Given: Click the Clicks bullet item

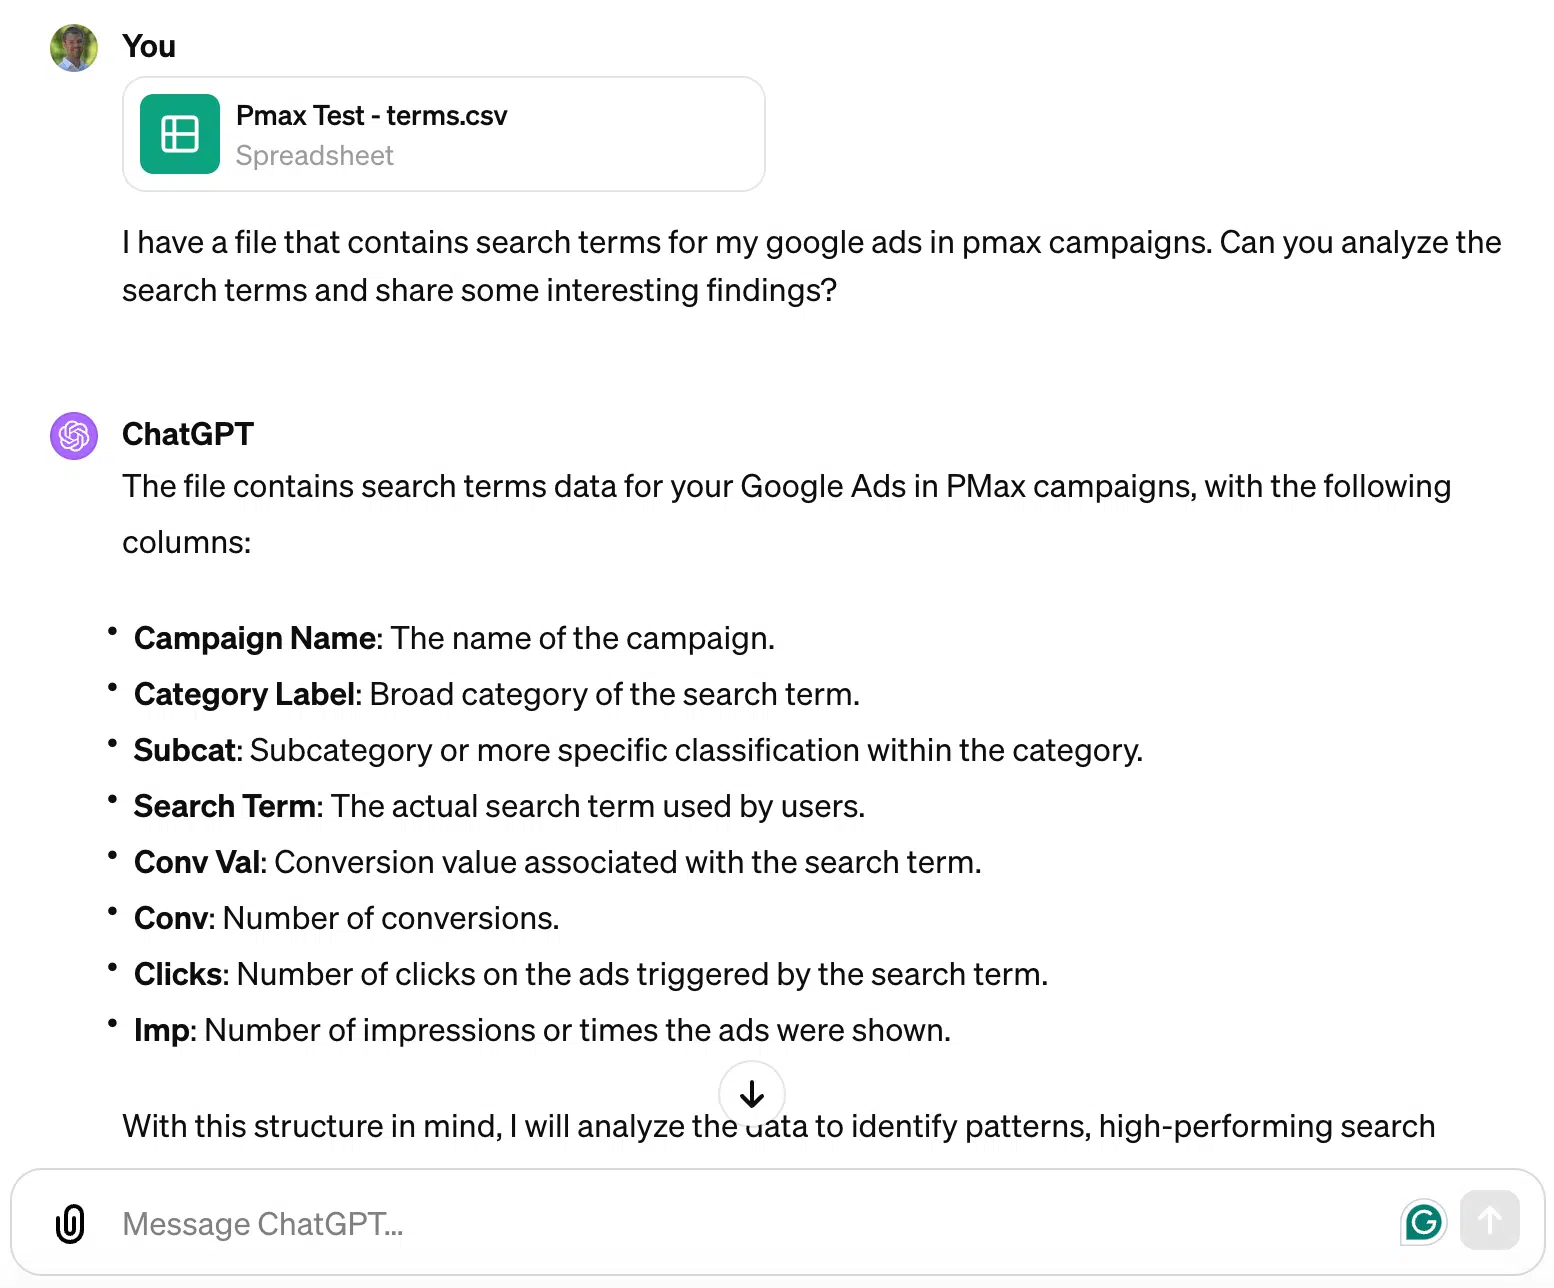Looking at the screenshot, I should click(x=591, y=974).
